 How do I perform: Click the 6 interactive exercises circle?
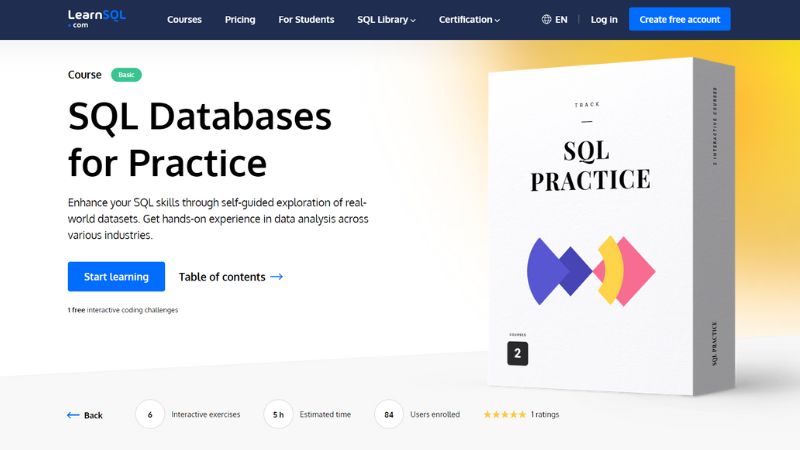pyautogui.click(x=150, y=415)
